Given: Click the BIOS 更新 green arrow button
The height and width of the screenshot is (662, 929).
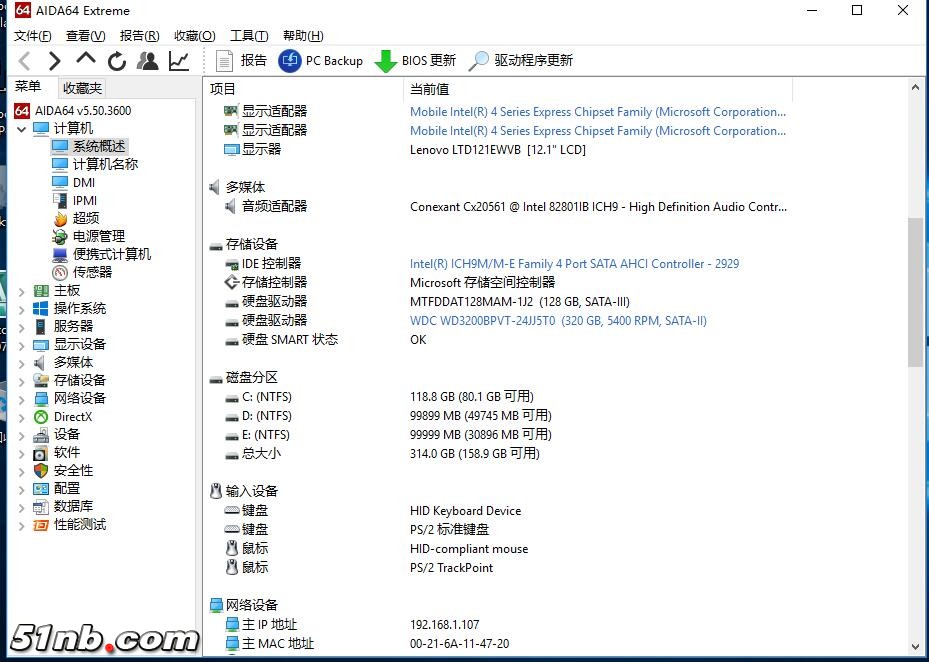Looking at the screenshot, I should [x=415, y=61].
